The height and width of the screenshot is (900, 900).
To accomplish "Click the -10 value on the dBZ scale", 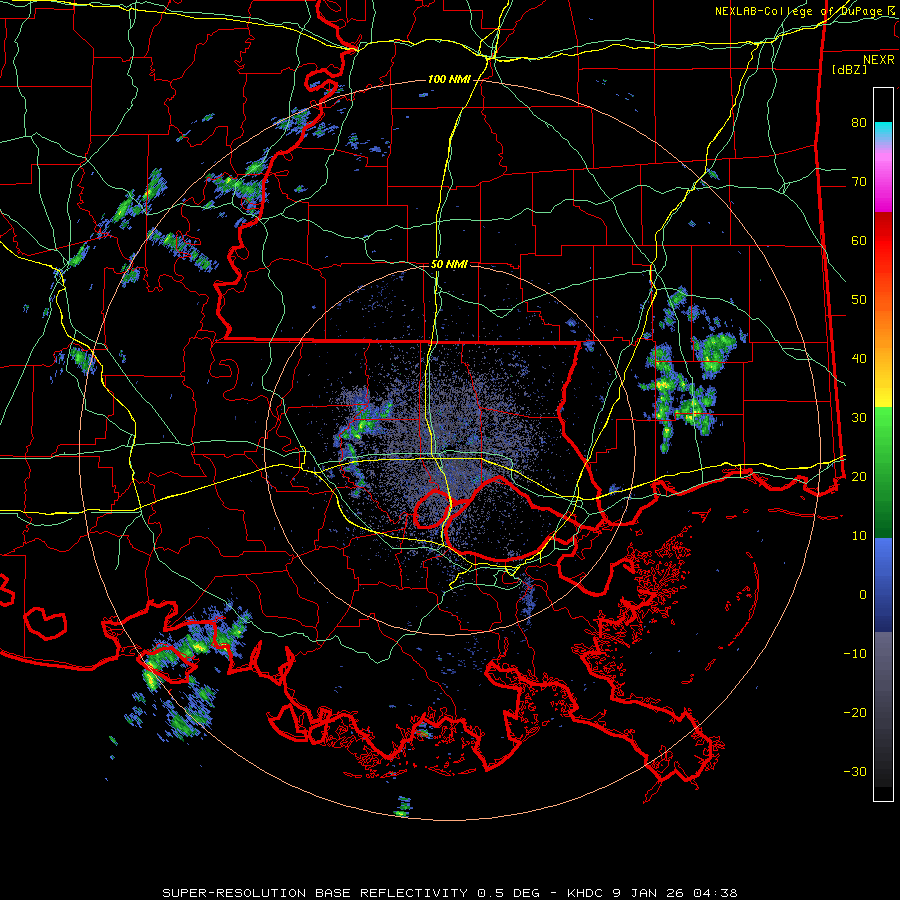I will [855, 654].
